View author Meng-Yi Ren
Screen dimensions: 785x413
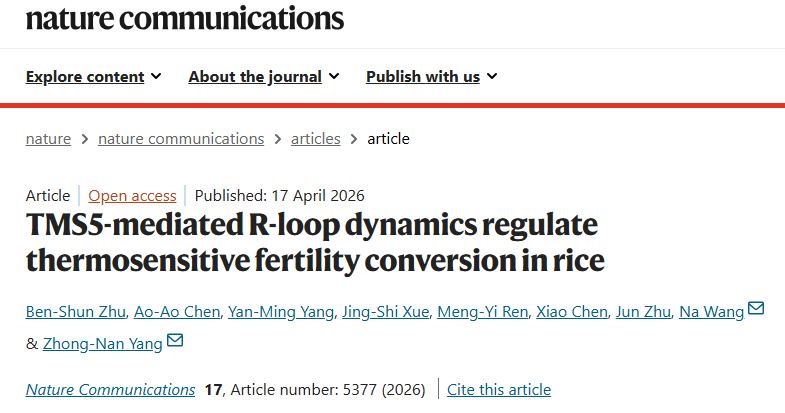483,312
